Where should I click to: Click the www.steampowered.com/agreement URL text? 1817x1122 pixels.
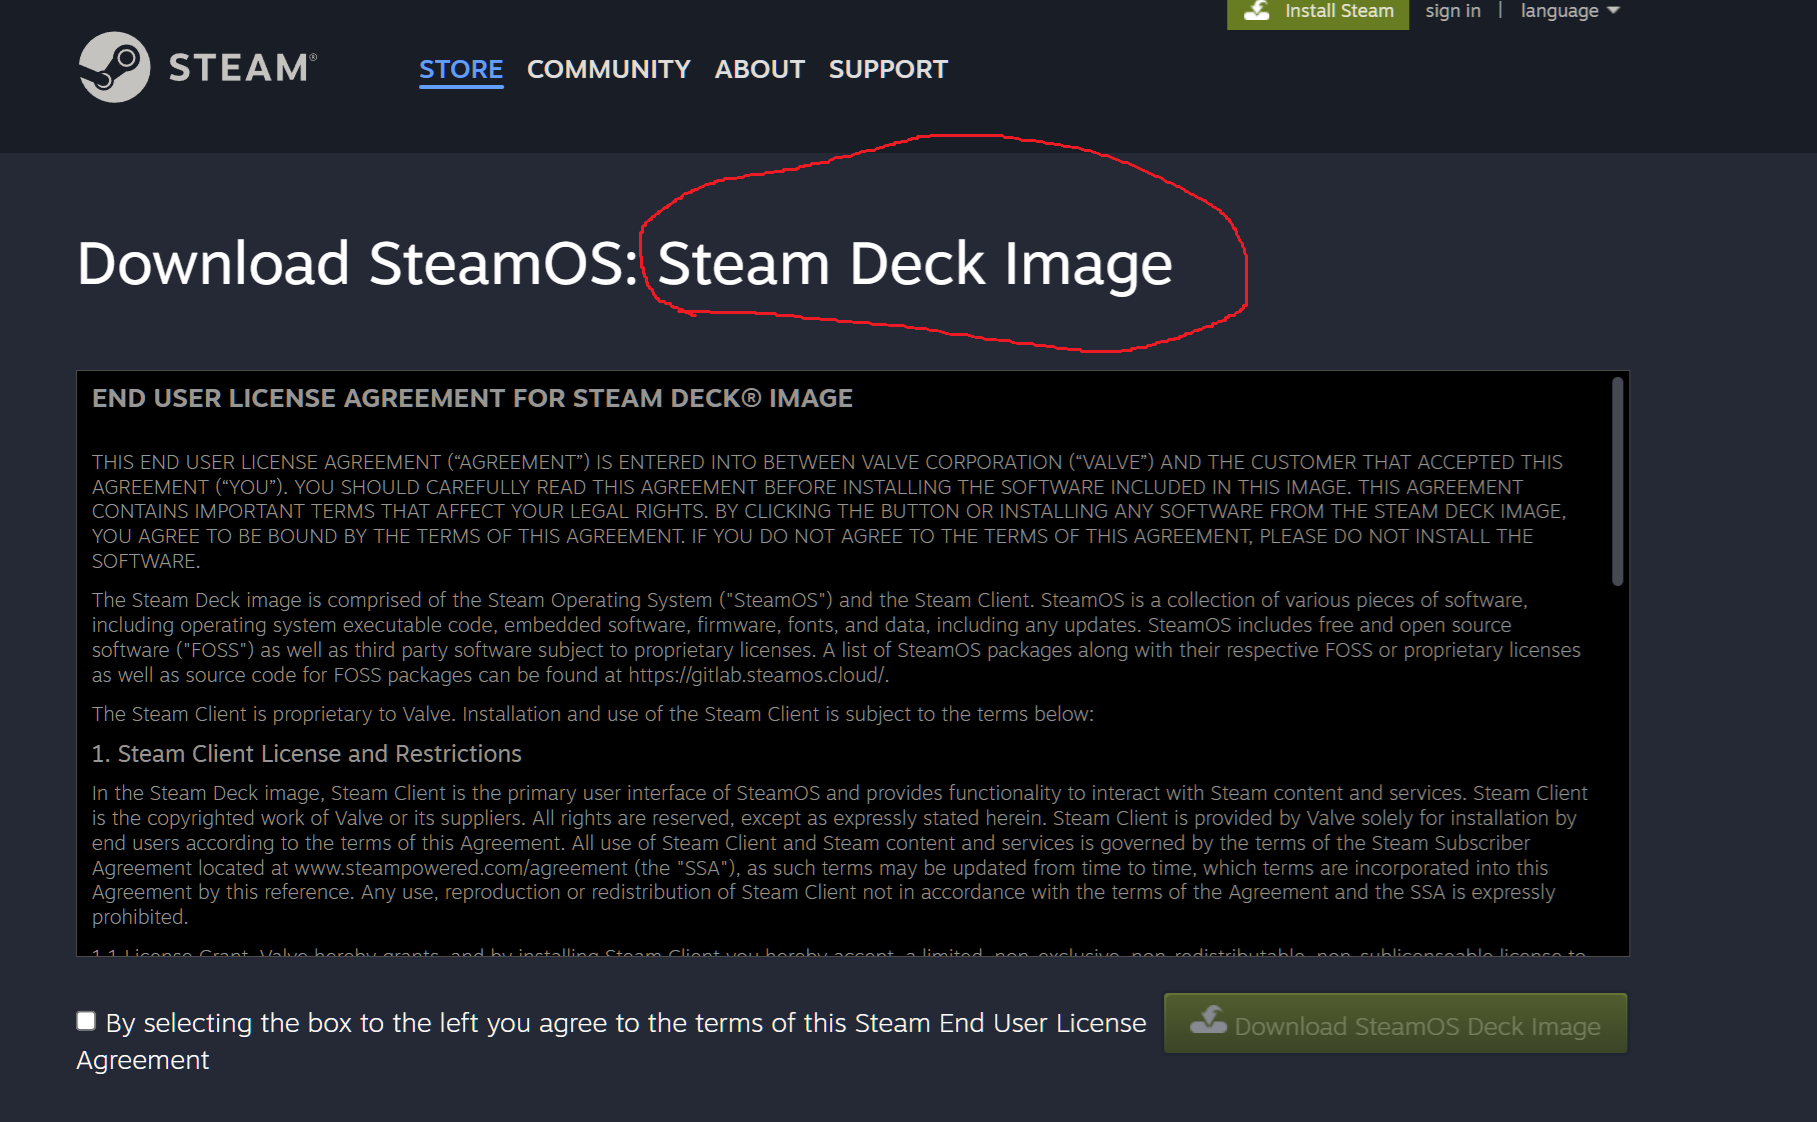click(x=461, y=868)
